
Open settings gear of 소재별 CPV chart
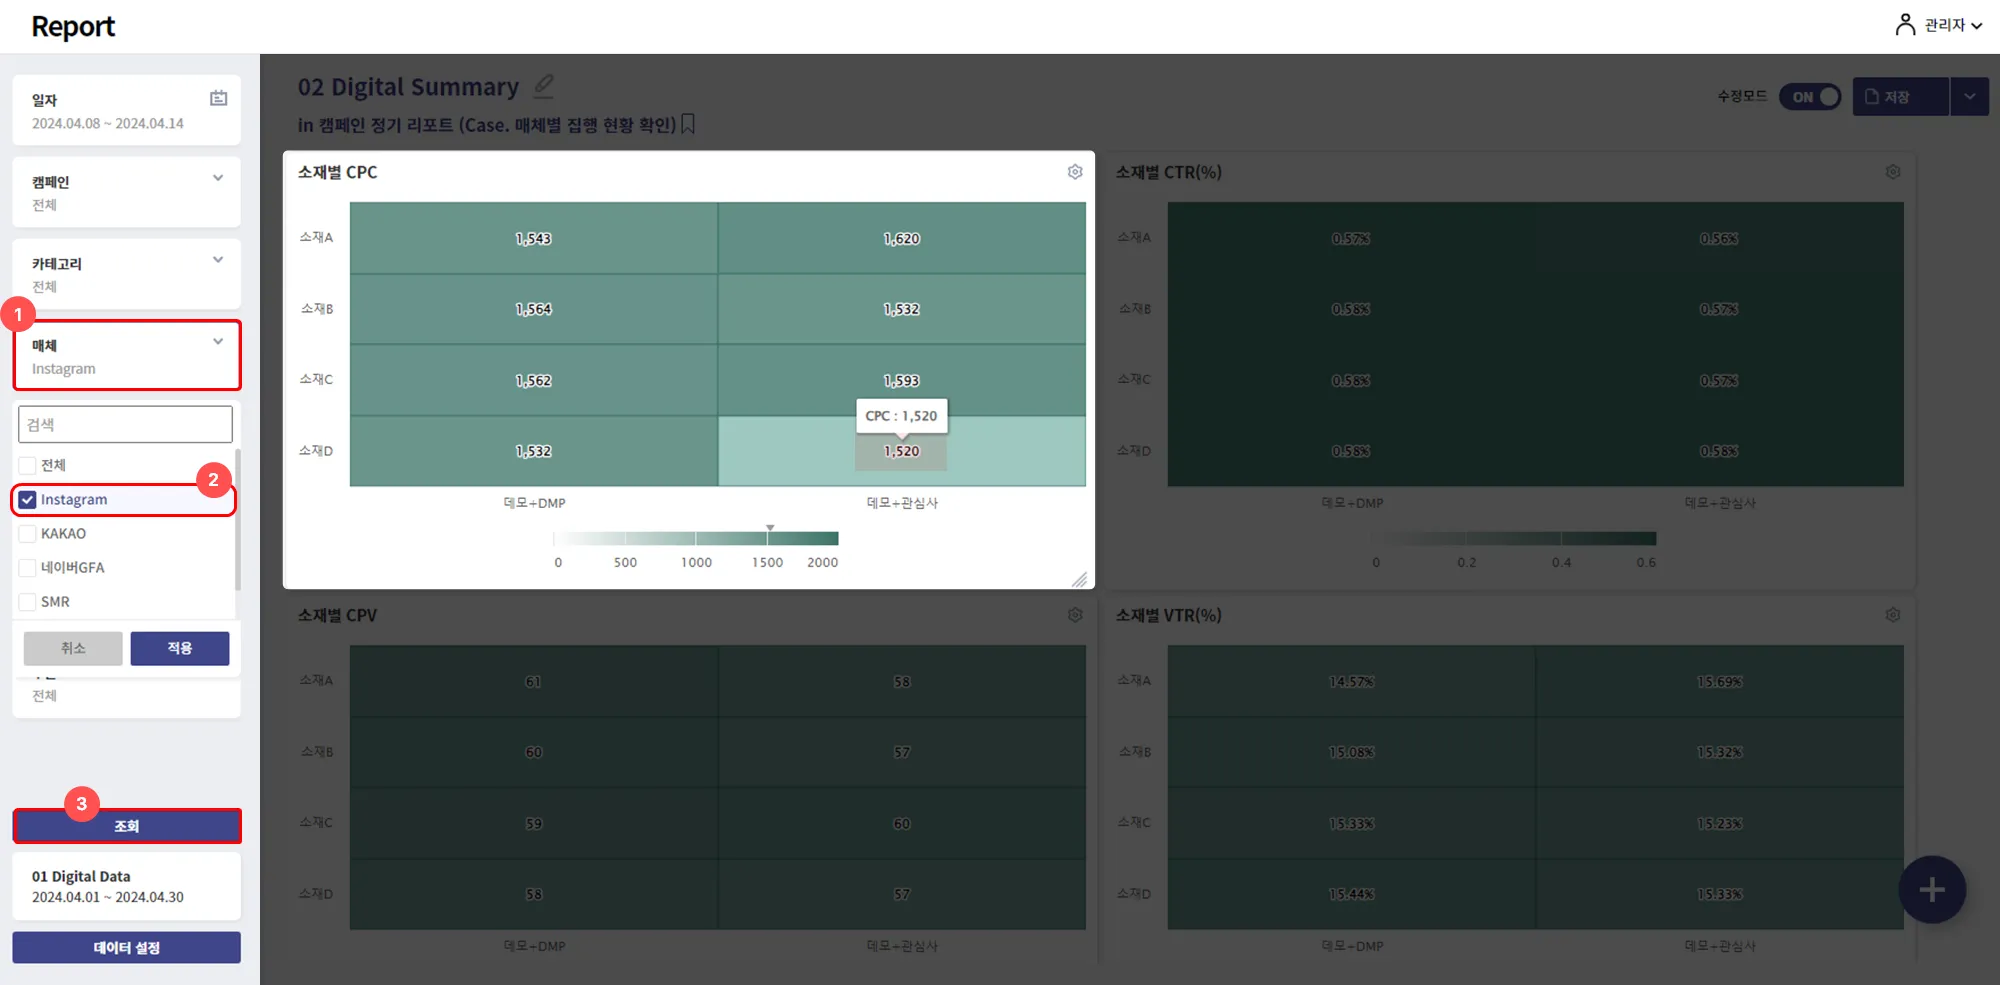[1075, 615]
